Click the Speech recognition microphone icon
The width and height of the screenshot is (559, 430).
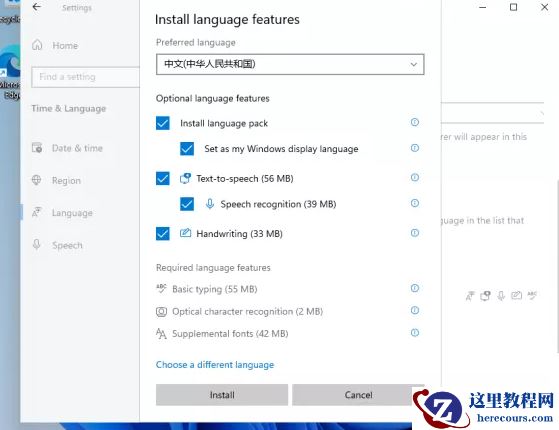(210, 204)
